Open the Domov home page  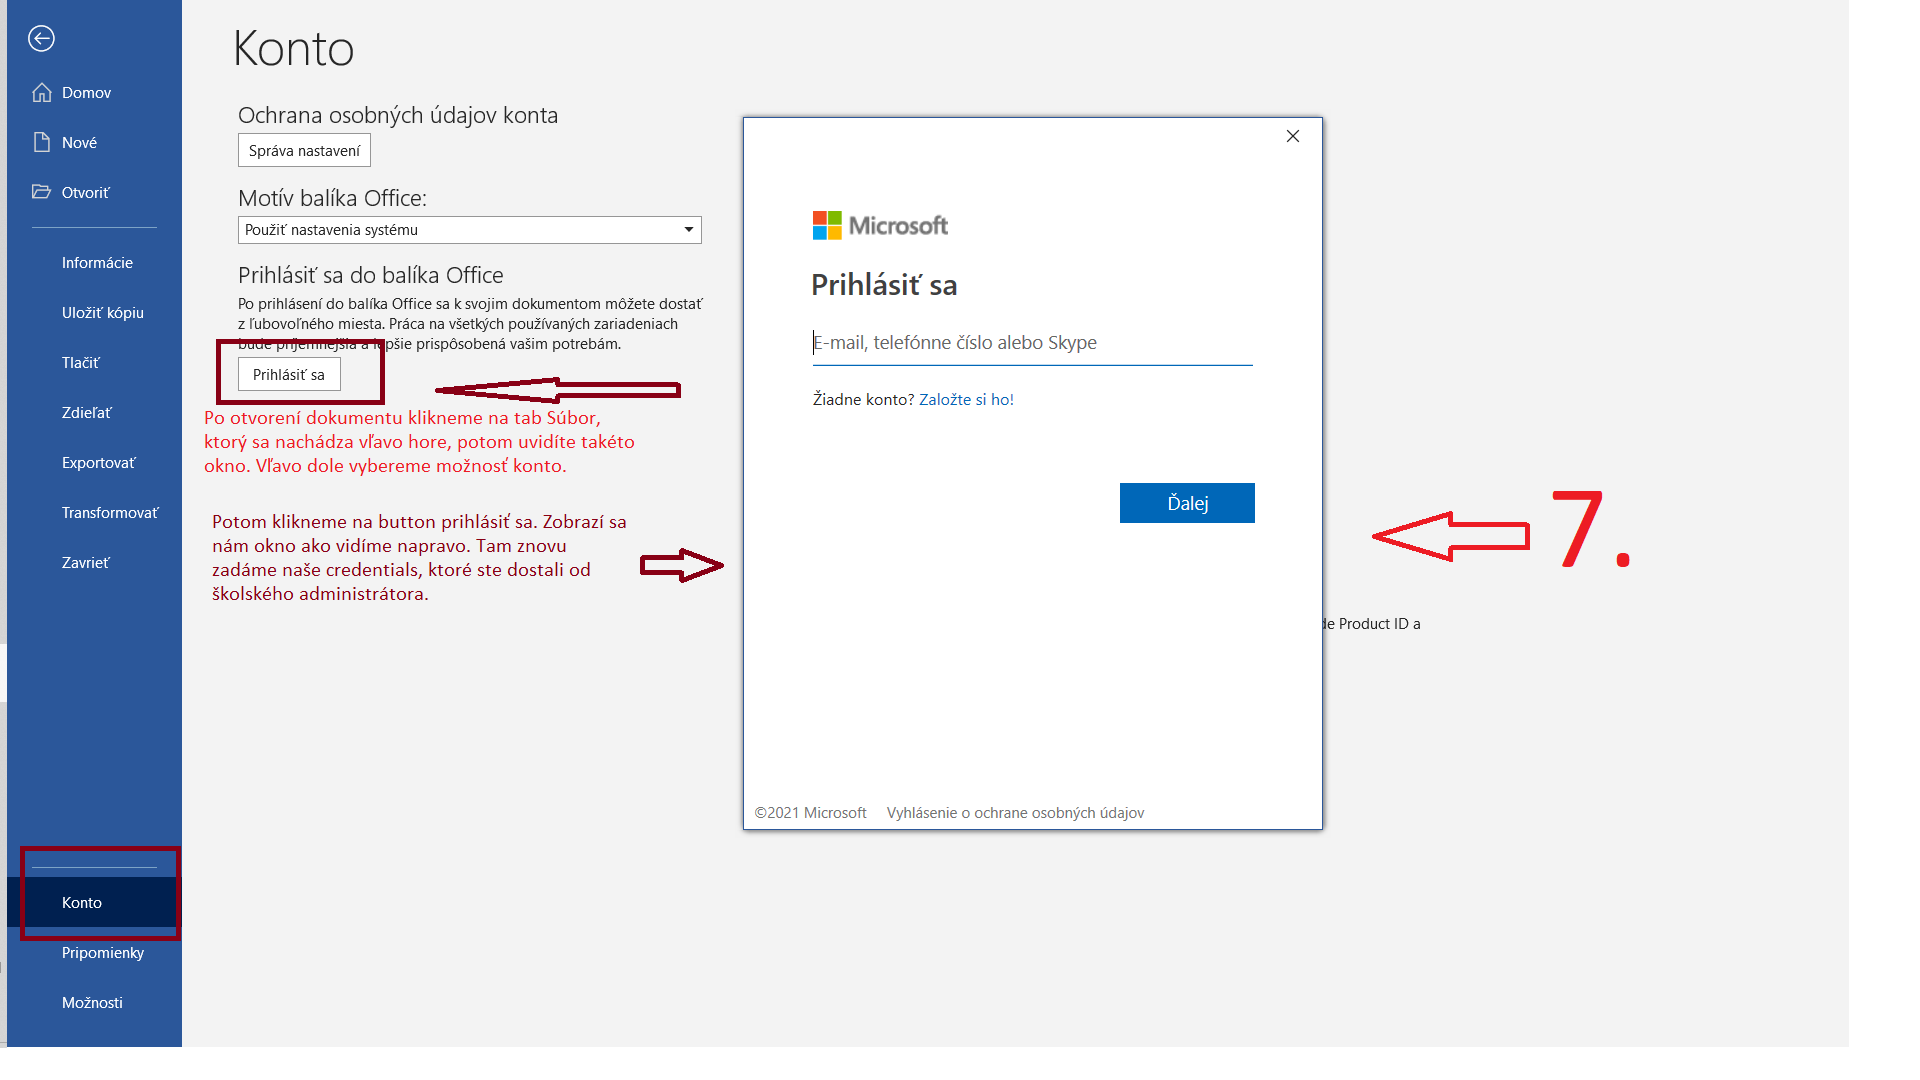pyautogui.click(x=94, y=92)
